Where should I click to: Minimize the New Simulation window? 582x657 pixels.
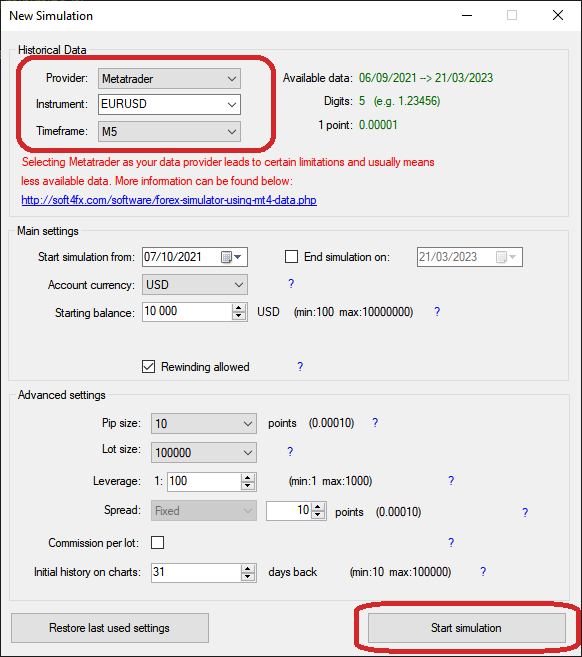(467, 16)
